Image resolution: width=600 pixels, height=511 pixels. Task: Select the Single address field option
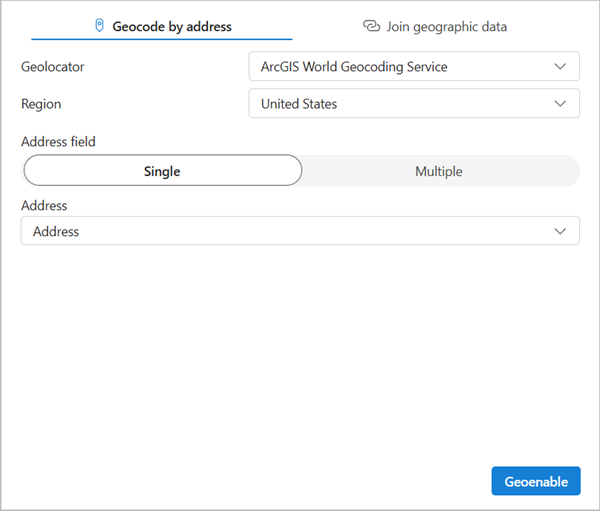[x=162, y=171]
